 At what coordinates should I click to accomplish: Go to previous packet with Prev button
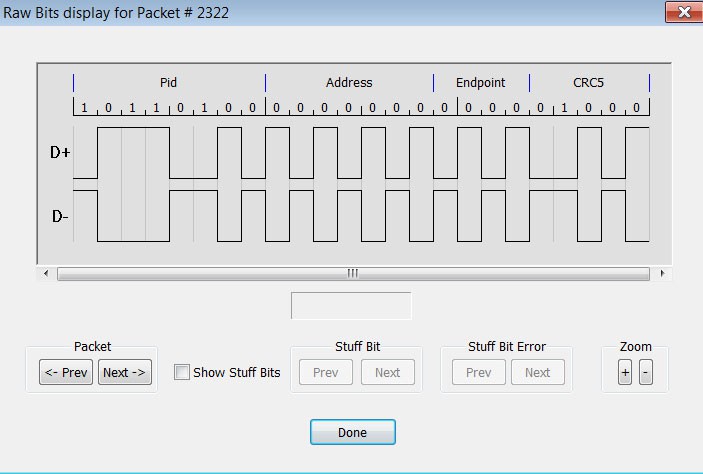tap(66, 372)
